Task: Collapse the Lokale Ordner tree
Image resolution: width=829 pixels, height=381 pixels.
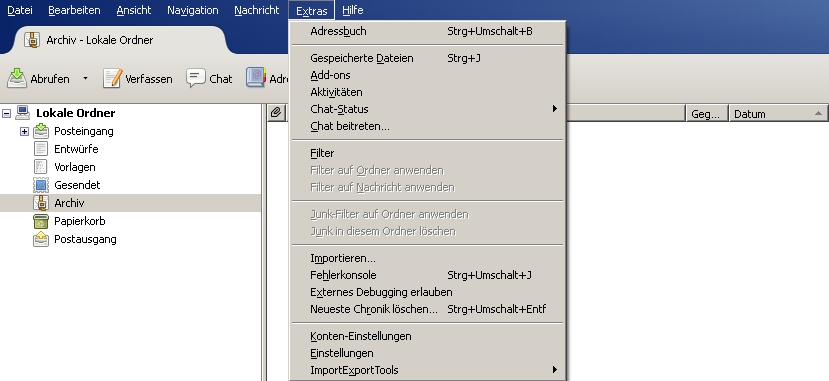Action: (6, 113)
